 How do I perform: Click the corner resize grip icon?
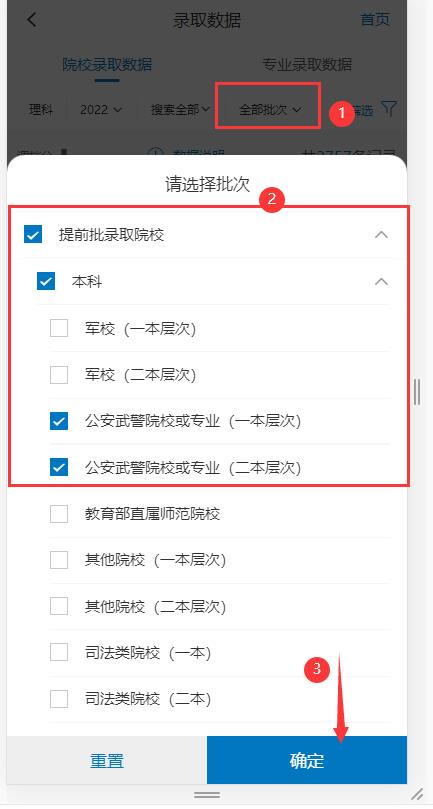(x=416, y=794)
